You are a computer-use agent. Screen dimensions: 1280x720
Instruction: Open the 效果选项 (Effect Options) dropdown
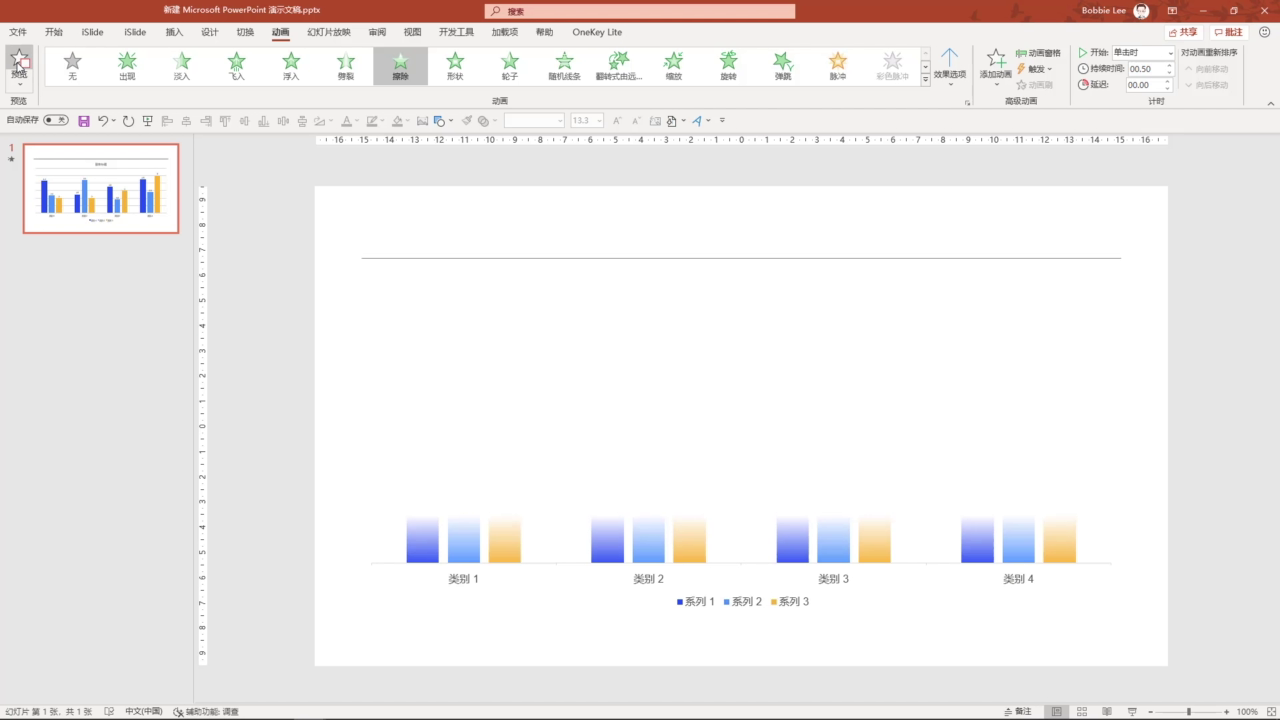click(x=950, y=68)
